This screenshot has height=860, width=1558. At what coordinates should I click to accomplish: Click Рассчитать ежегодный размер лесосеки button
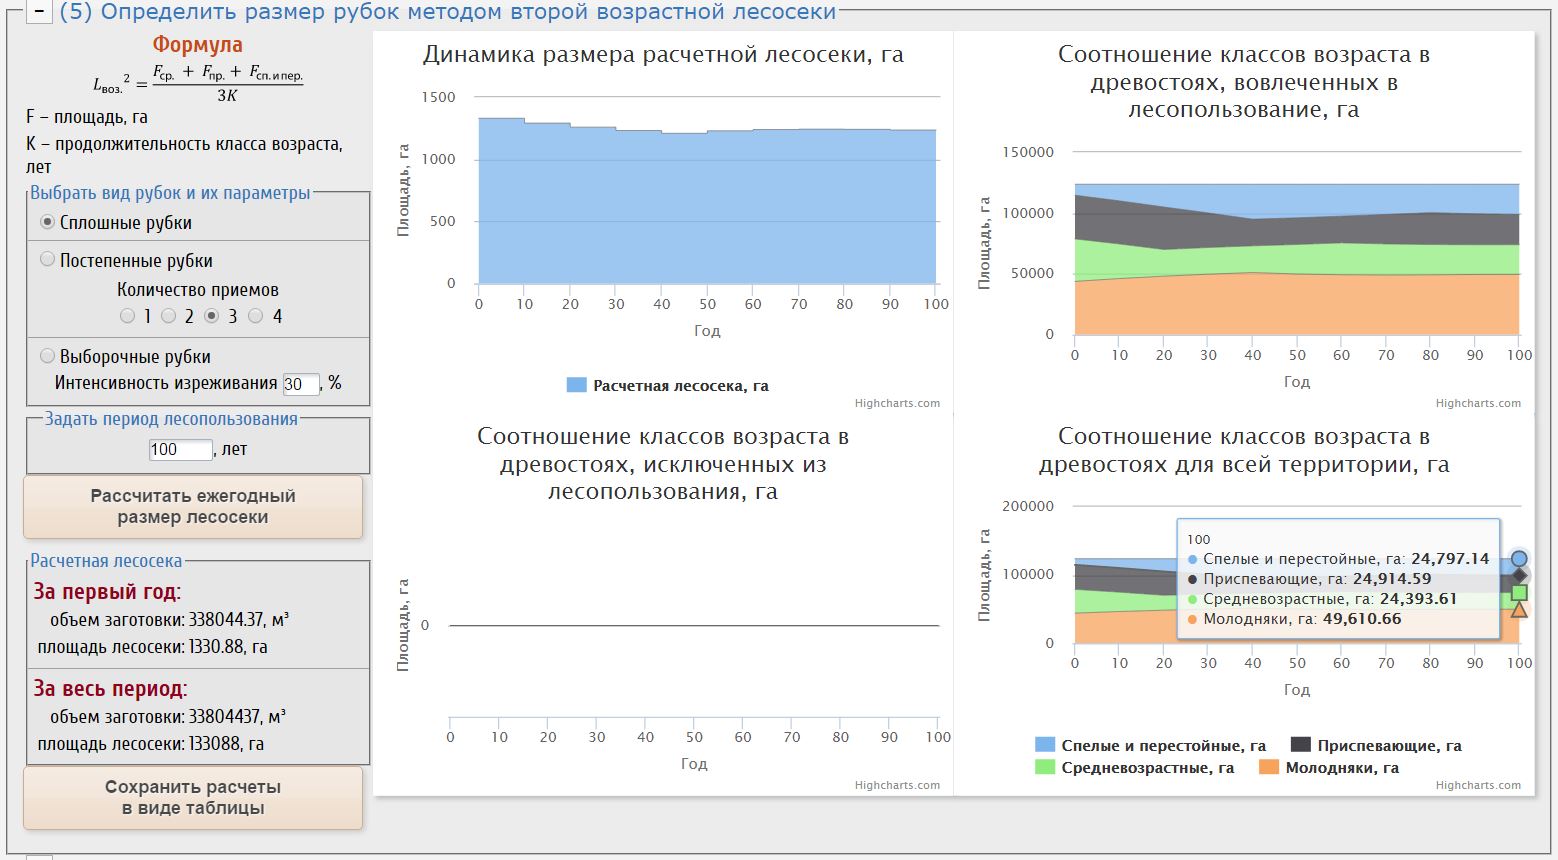pyautogui.click(x=193, y=507)
